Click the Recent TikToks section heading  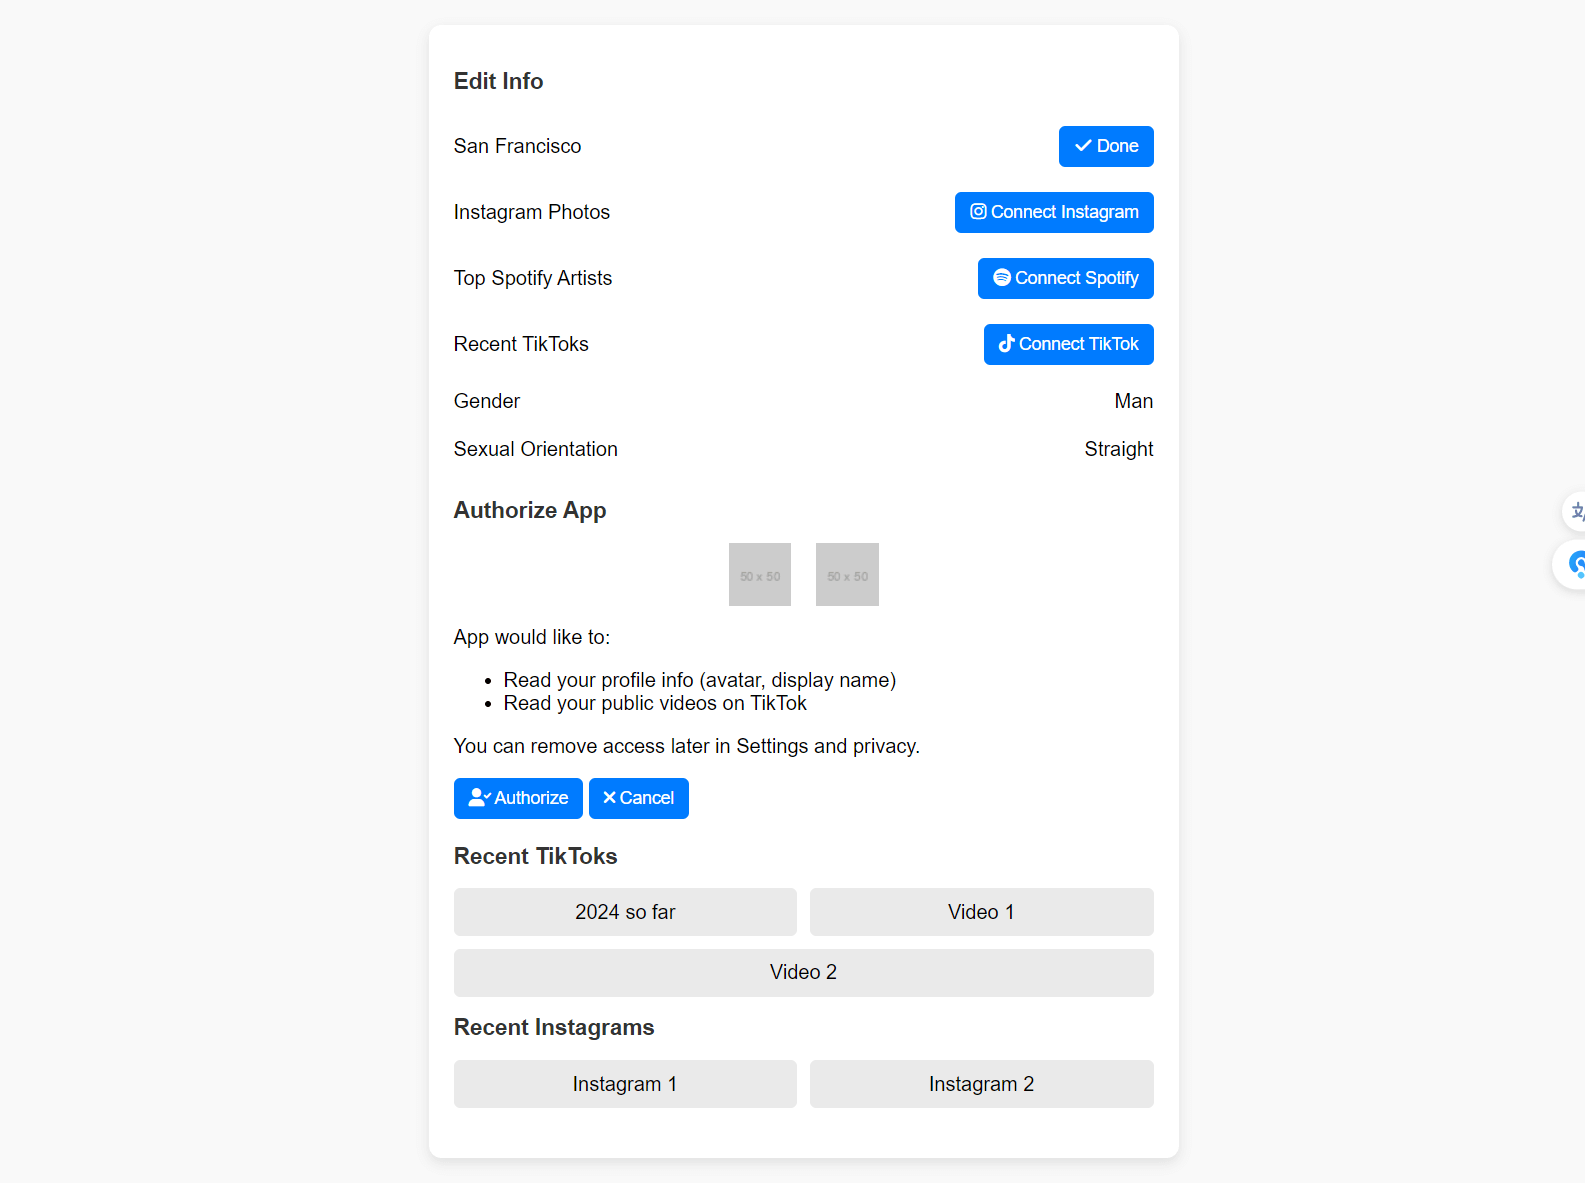pyautogui.click(x=536, y=856)
